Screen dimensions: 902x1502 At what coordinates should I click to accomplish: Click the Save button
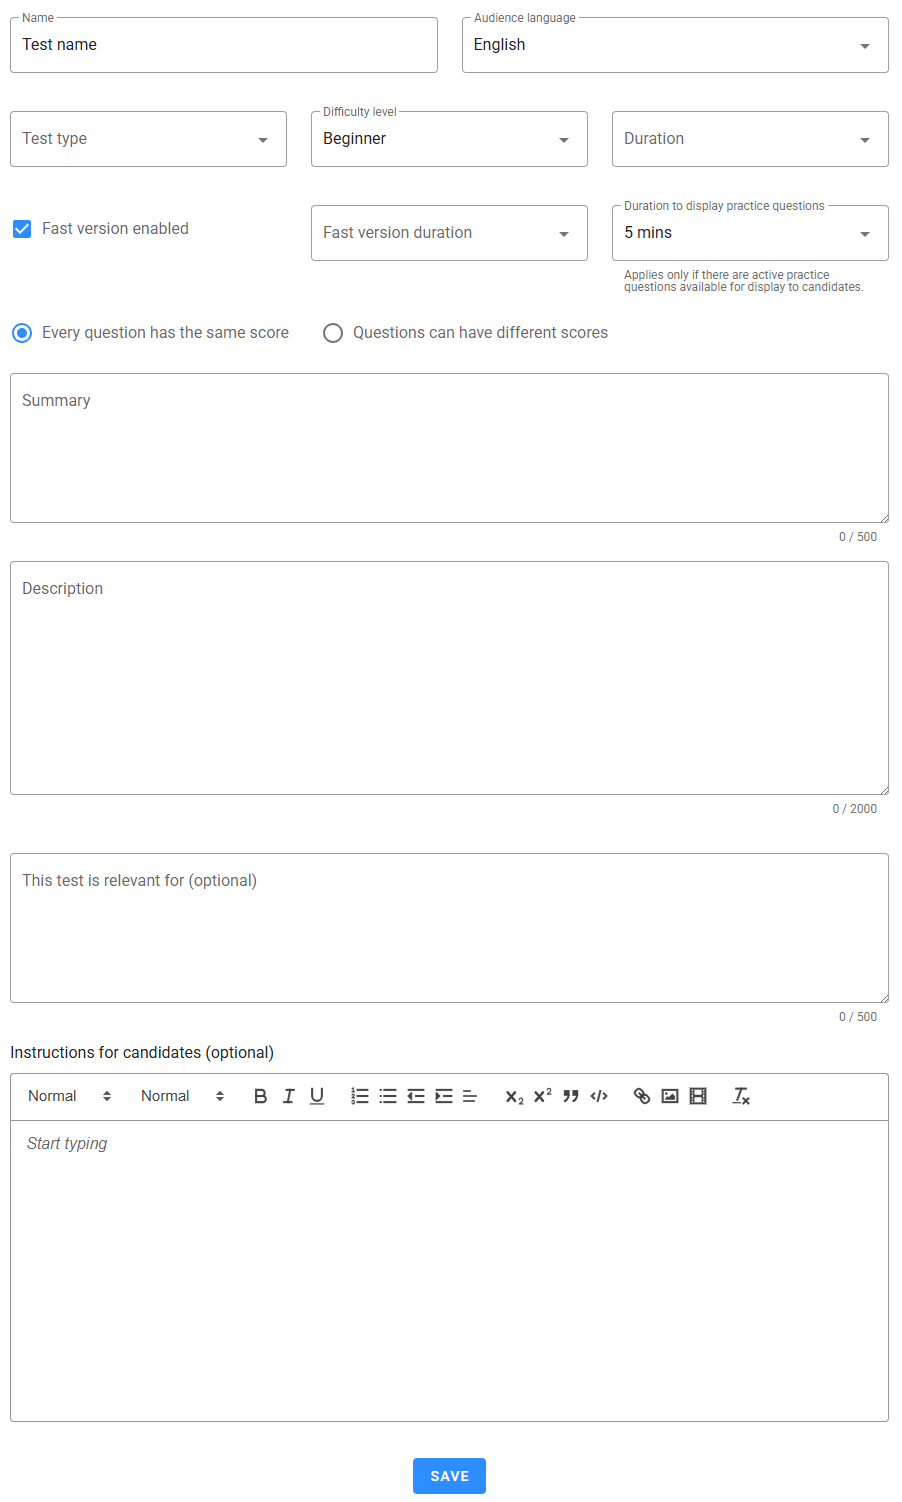(x=449, y=1476)
